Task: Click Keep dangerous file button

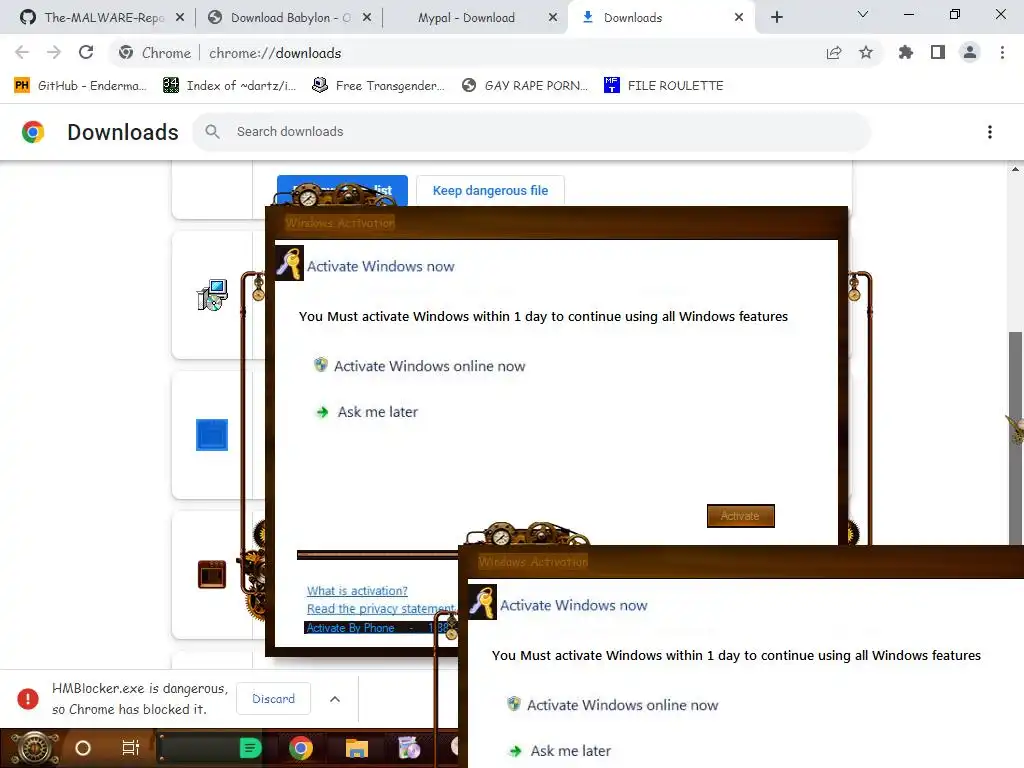Action: (490, 191)
